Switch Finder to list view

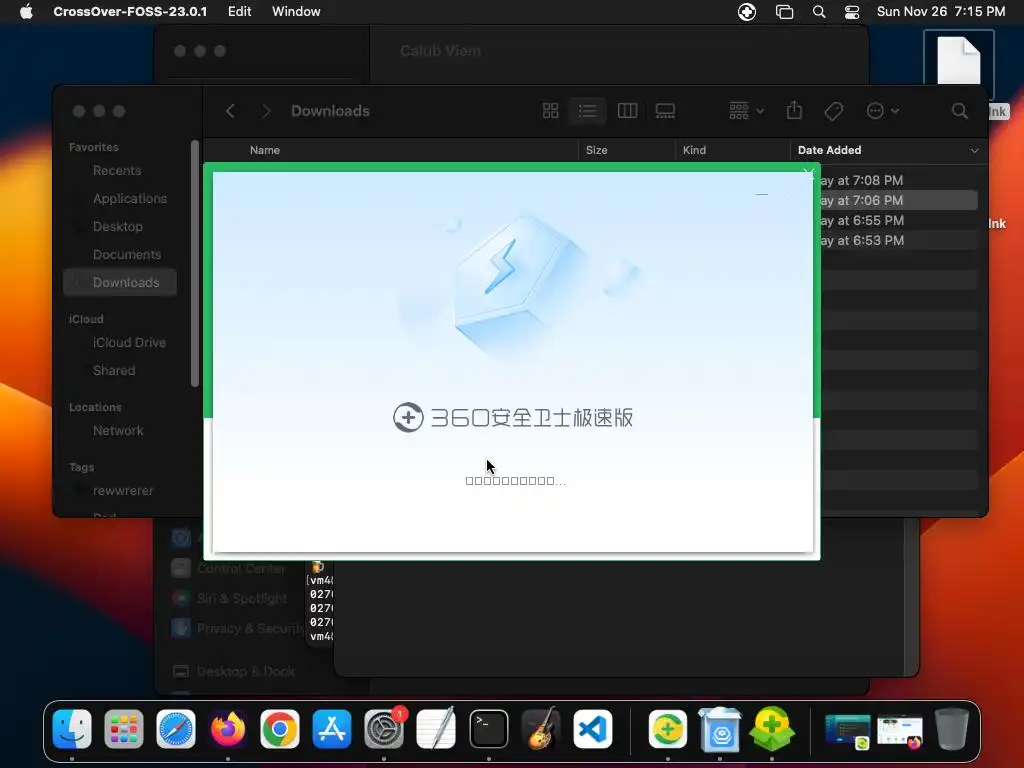pyautogui.click(x=587, y=111)
